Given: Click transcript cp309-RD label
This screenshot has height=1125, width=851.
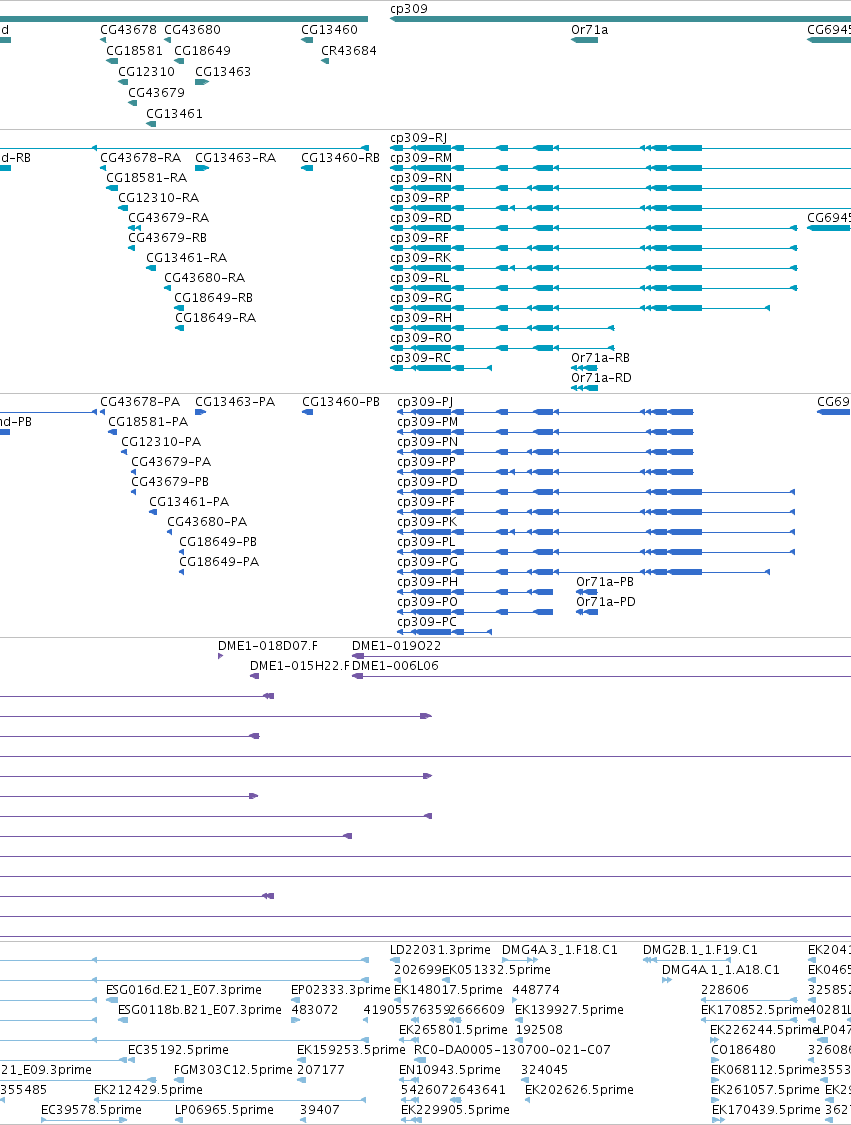Looking at the screenshot, I should [421, 218].
